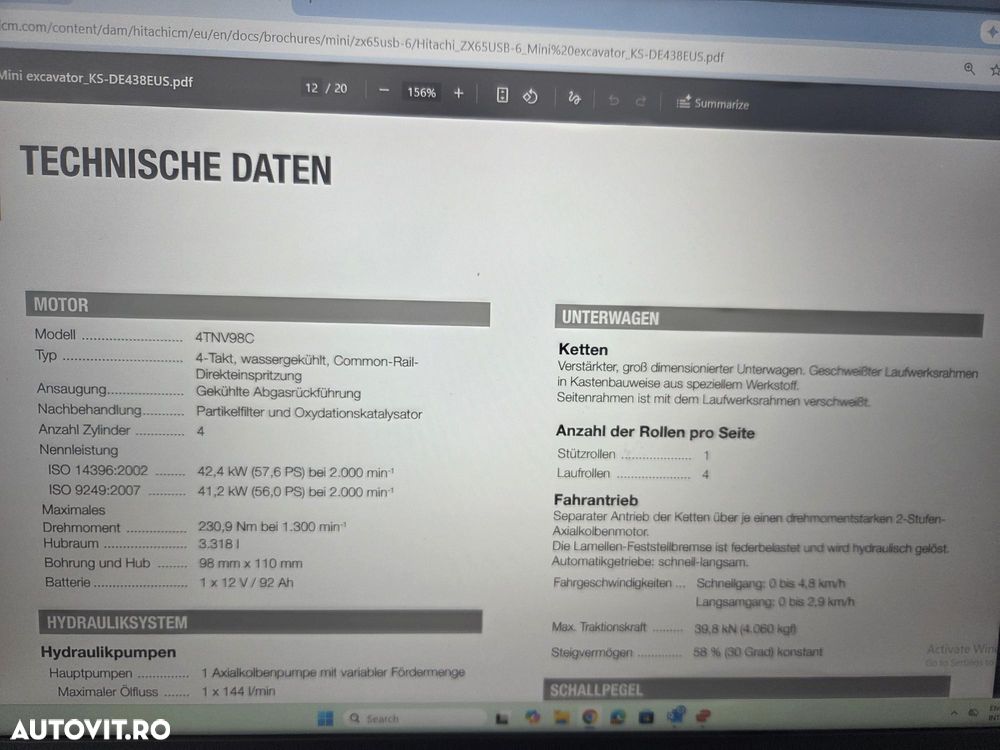Click the 'ISO 14396:2002' label
Screen dimensions: 1000x750
[98, 470]
